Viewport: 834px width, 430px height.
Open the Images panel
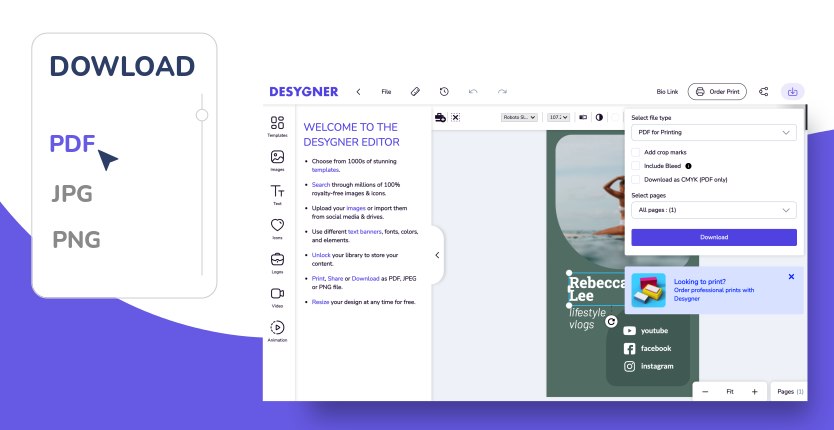(x=277, y=161)
